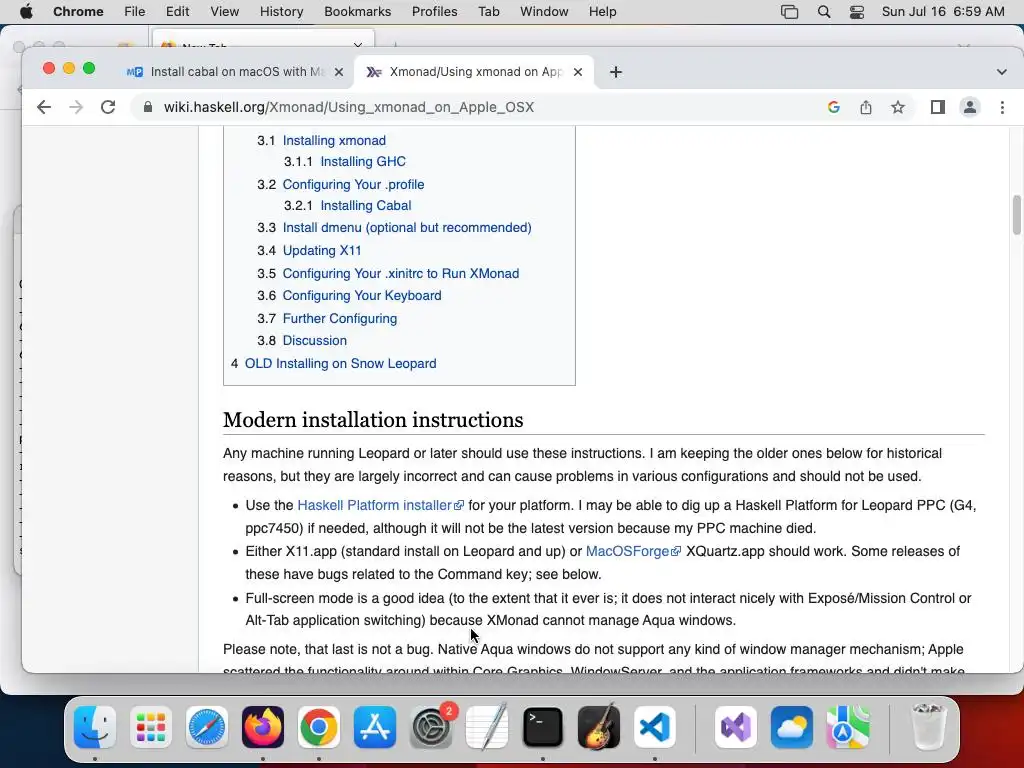
Task: Open Finder from the Dock
Action: (95, 727)
